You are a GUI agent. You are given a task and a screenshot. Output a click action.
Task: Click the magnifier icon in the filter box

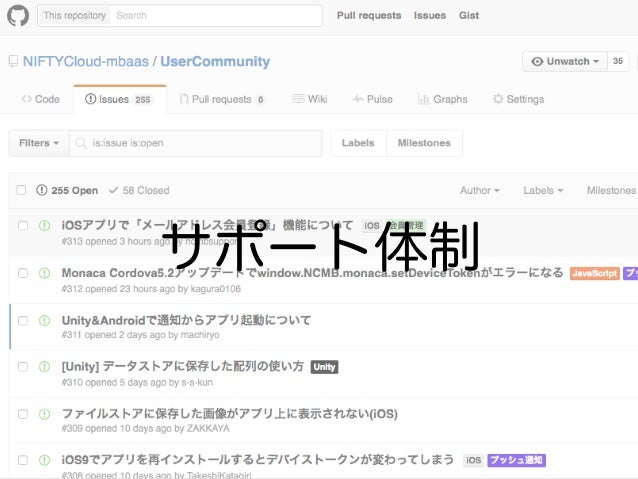tap(81, 143)
